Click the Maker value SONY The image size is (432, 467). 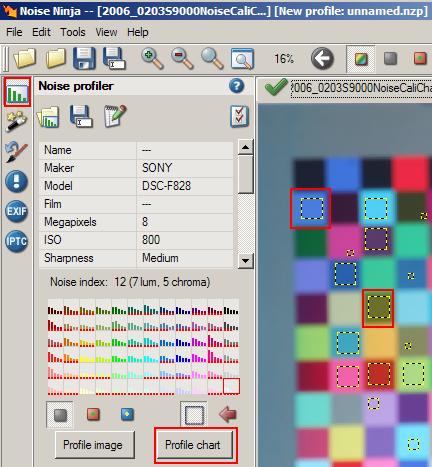coord(185,168)
